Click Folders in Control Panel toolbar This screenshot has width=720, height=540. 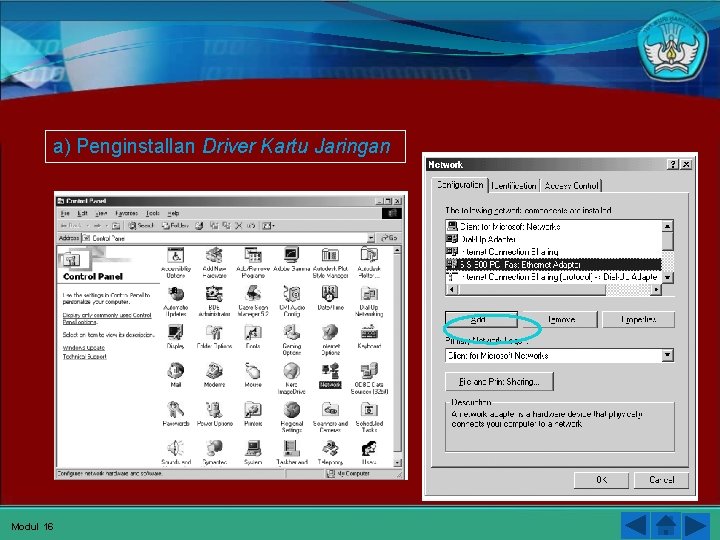pos(175,225)
